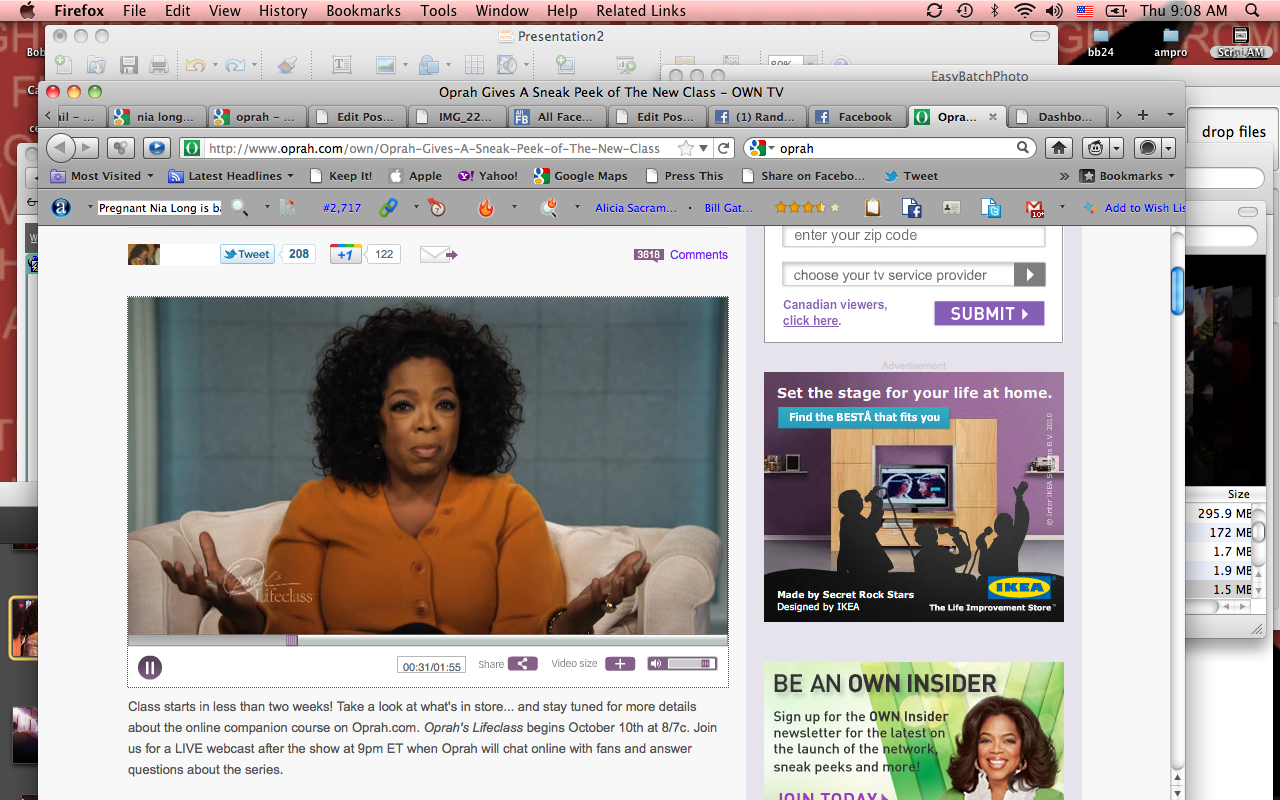Mute the video using the speaker icon
Image resolution: width=1280 pixels, height=800 pixels.
point(655,664)
